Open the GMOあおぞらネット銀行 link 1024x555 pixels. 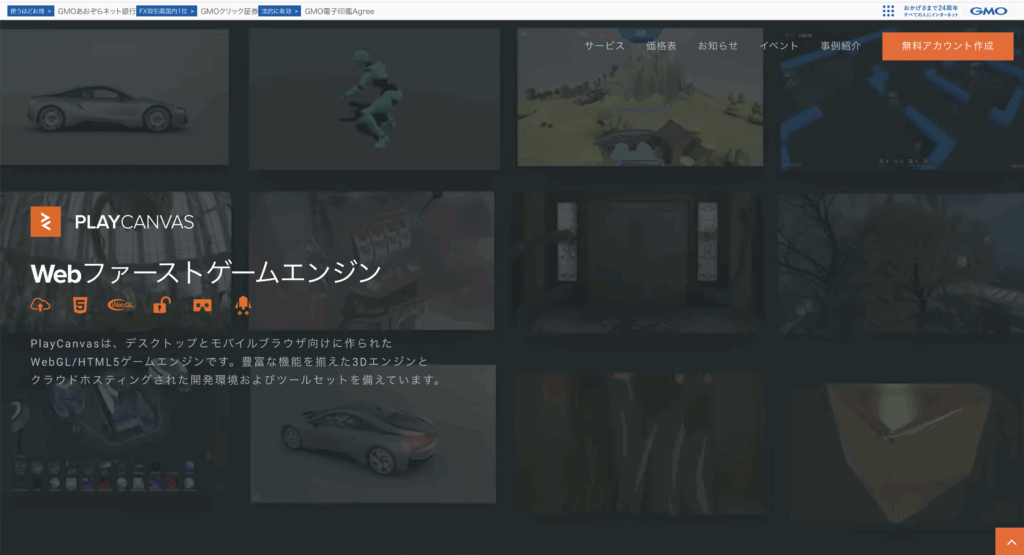click(97, 11)
